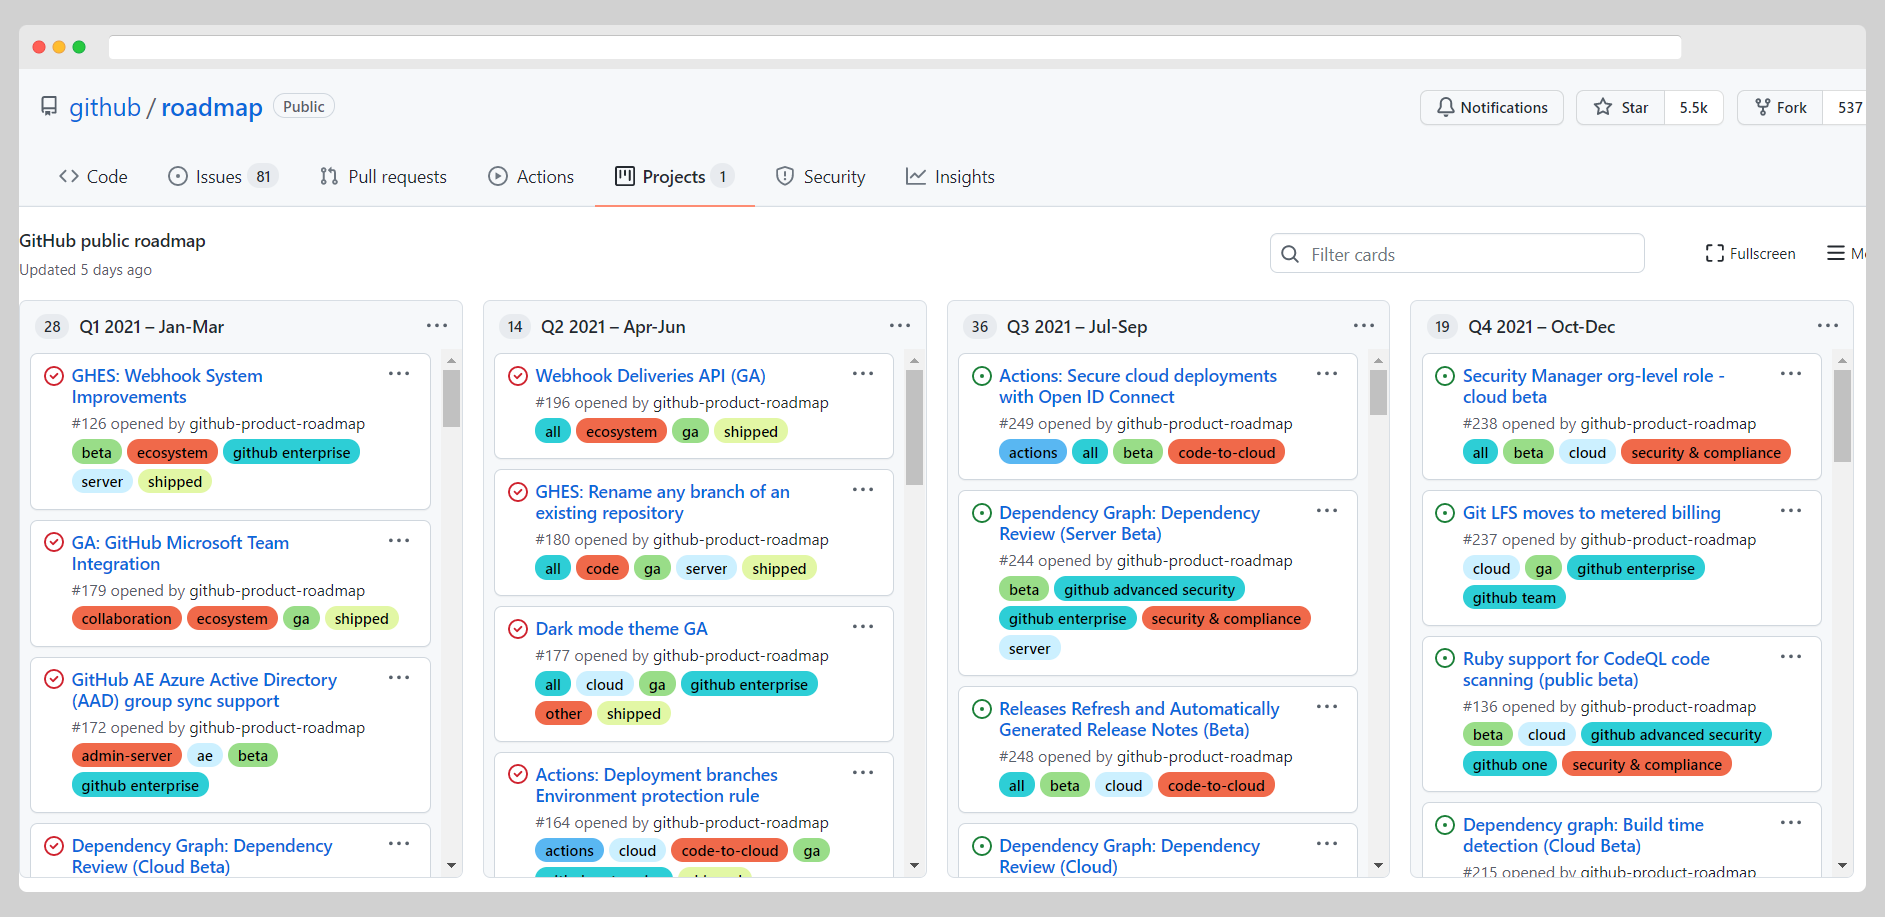Open the github owner link
The image size is (1885, 917).
(x=105, y=107)
